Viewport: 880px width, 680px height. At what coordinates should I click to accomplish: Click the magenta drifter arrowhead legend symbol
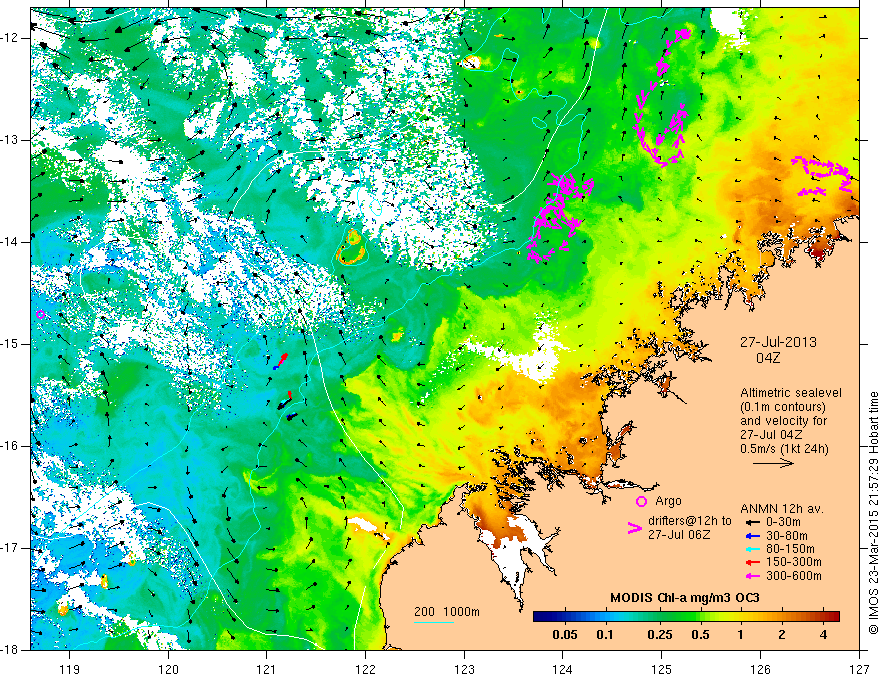(x=634, y=528)
